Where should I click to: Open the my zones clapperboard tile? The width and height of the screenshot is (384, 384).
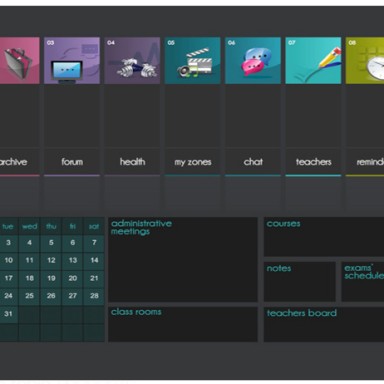[x=193, y=60]
